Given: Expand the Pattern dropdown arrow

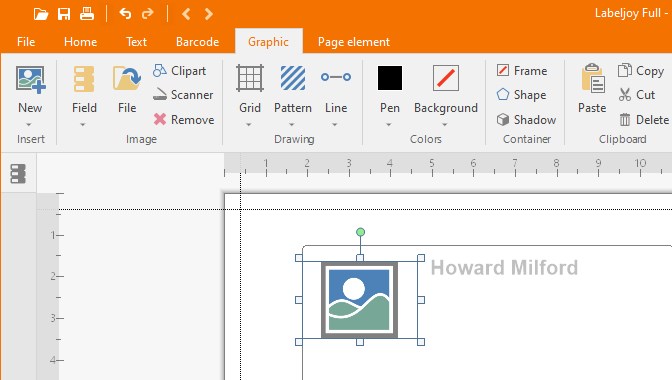Looking at the screenshot, I should pyautogui.click(x=291, y=125).
